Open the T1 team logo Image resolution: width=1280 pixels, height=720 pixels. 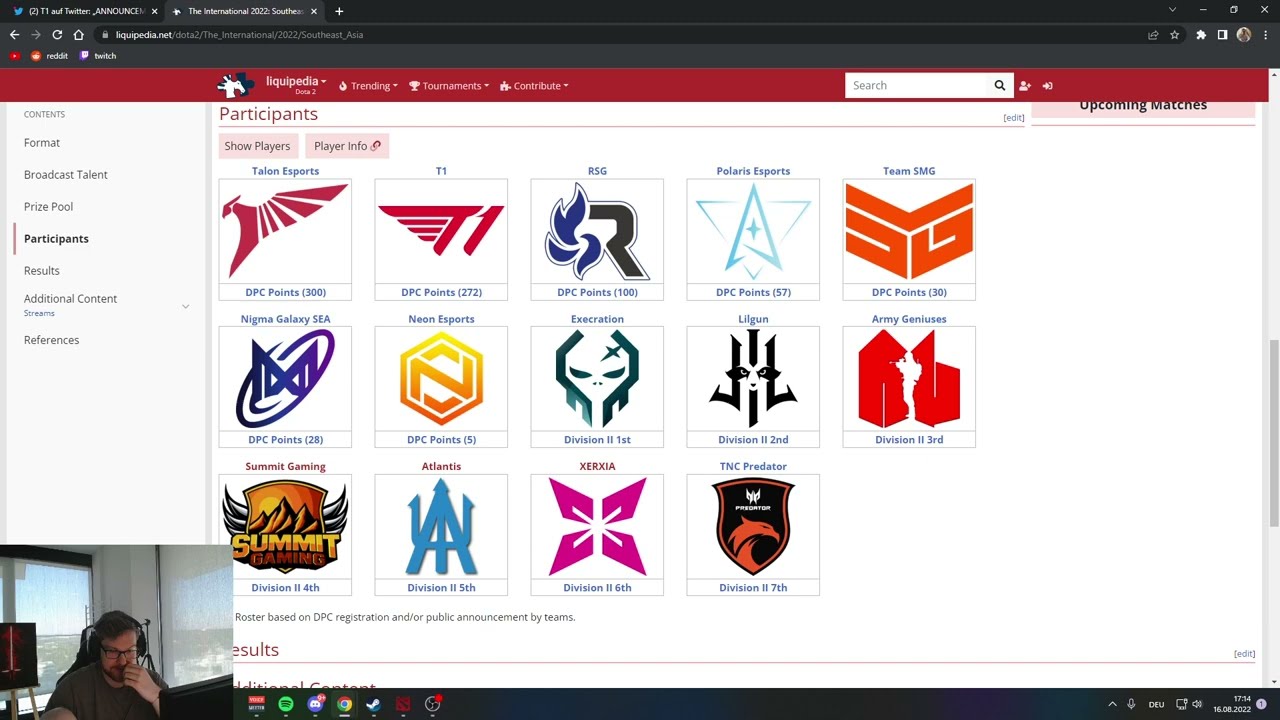(x=441, y=232)
